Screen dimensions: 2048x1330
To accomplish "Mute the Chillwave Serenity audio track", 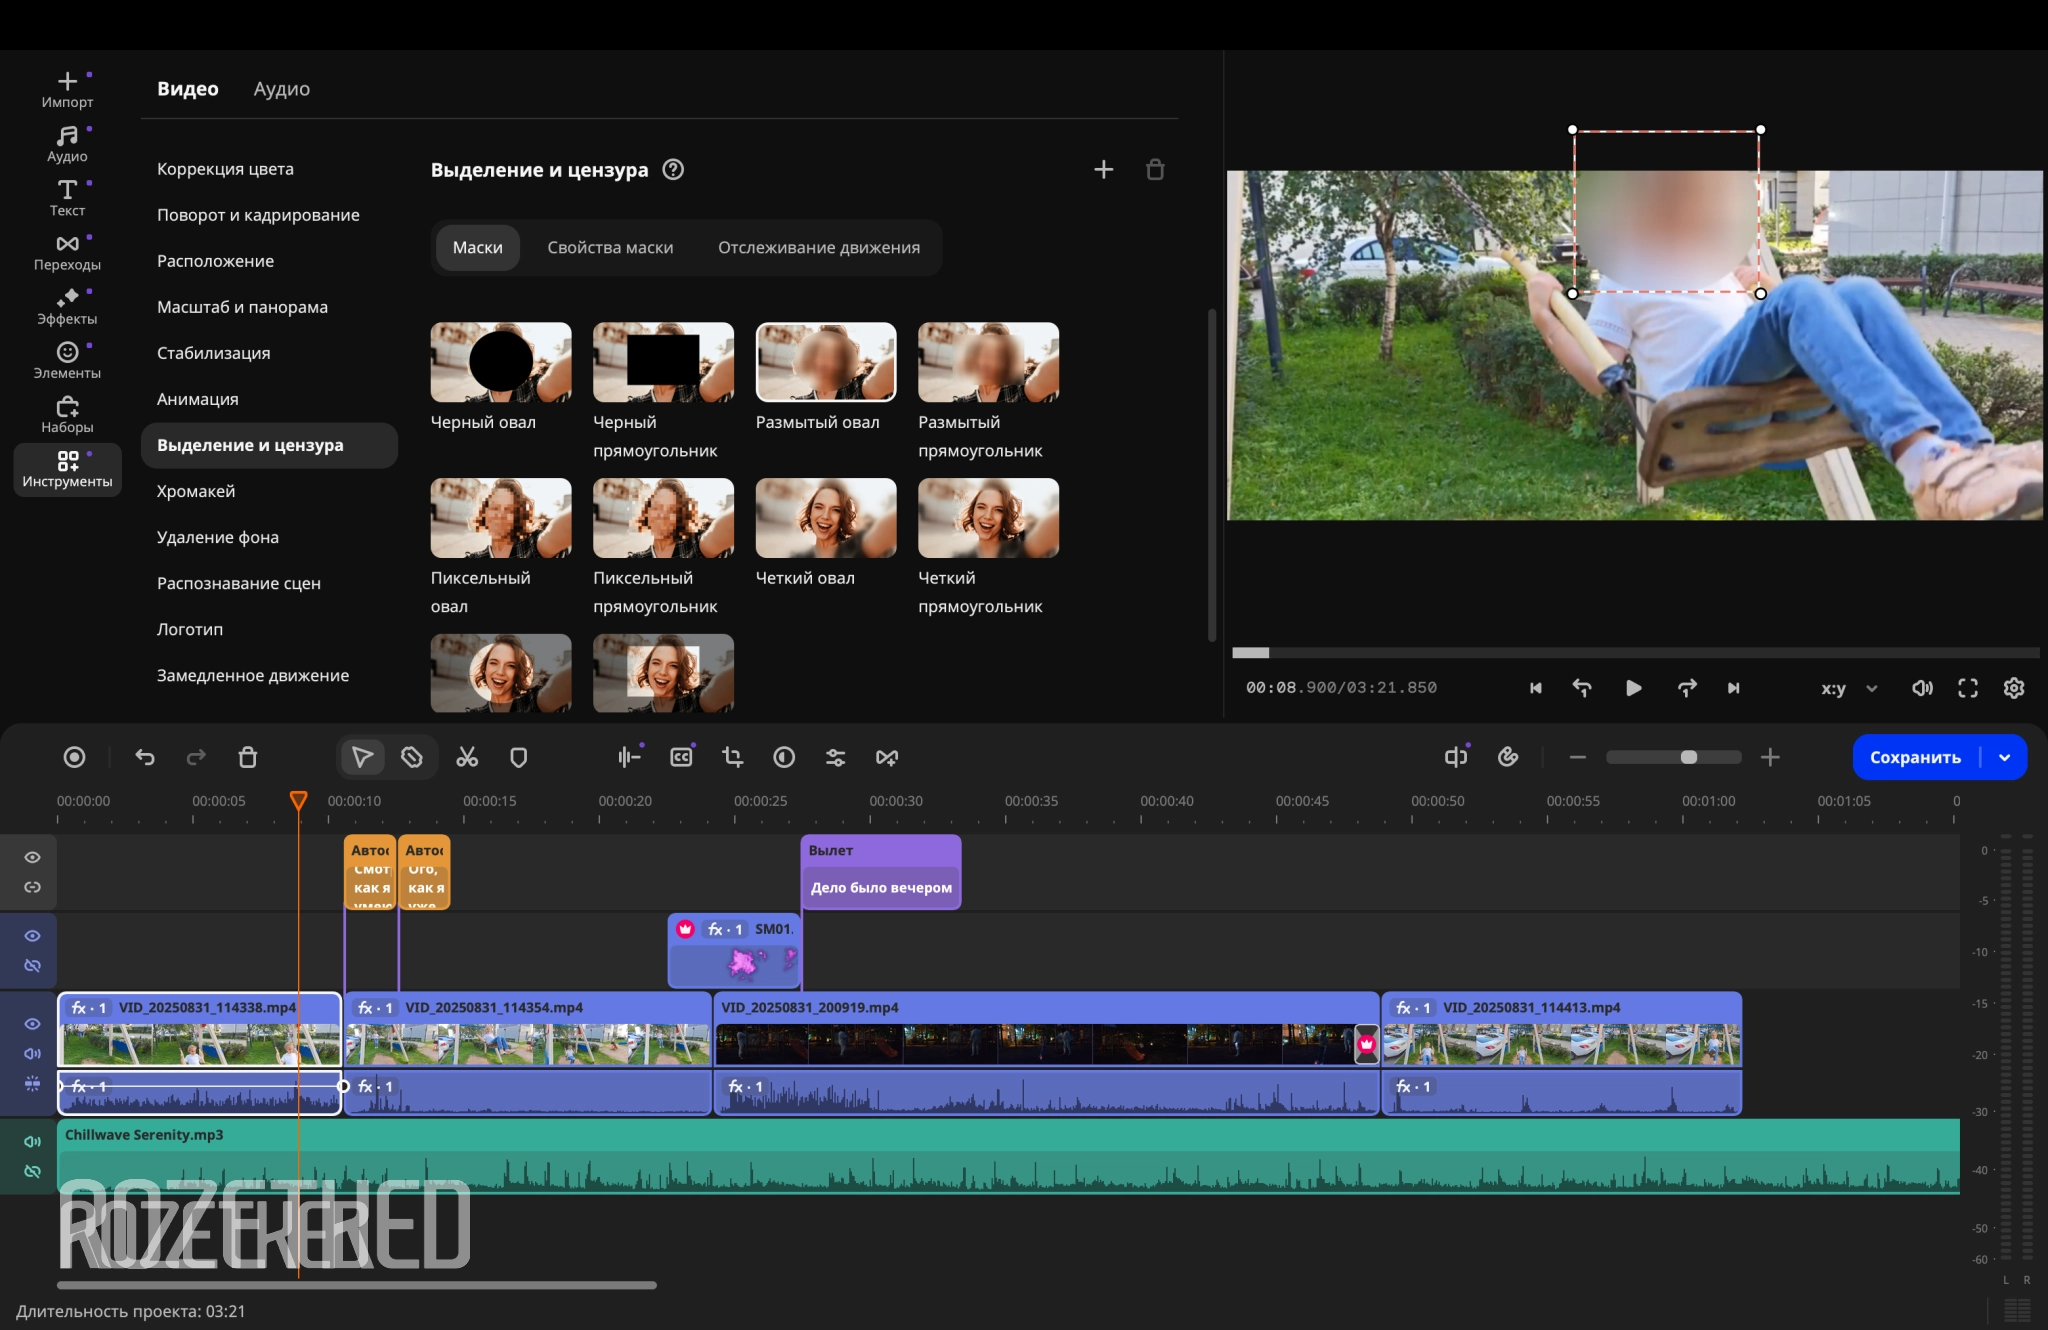I will pyautogui.click(x=32, y=1141).
